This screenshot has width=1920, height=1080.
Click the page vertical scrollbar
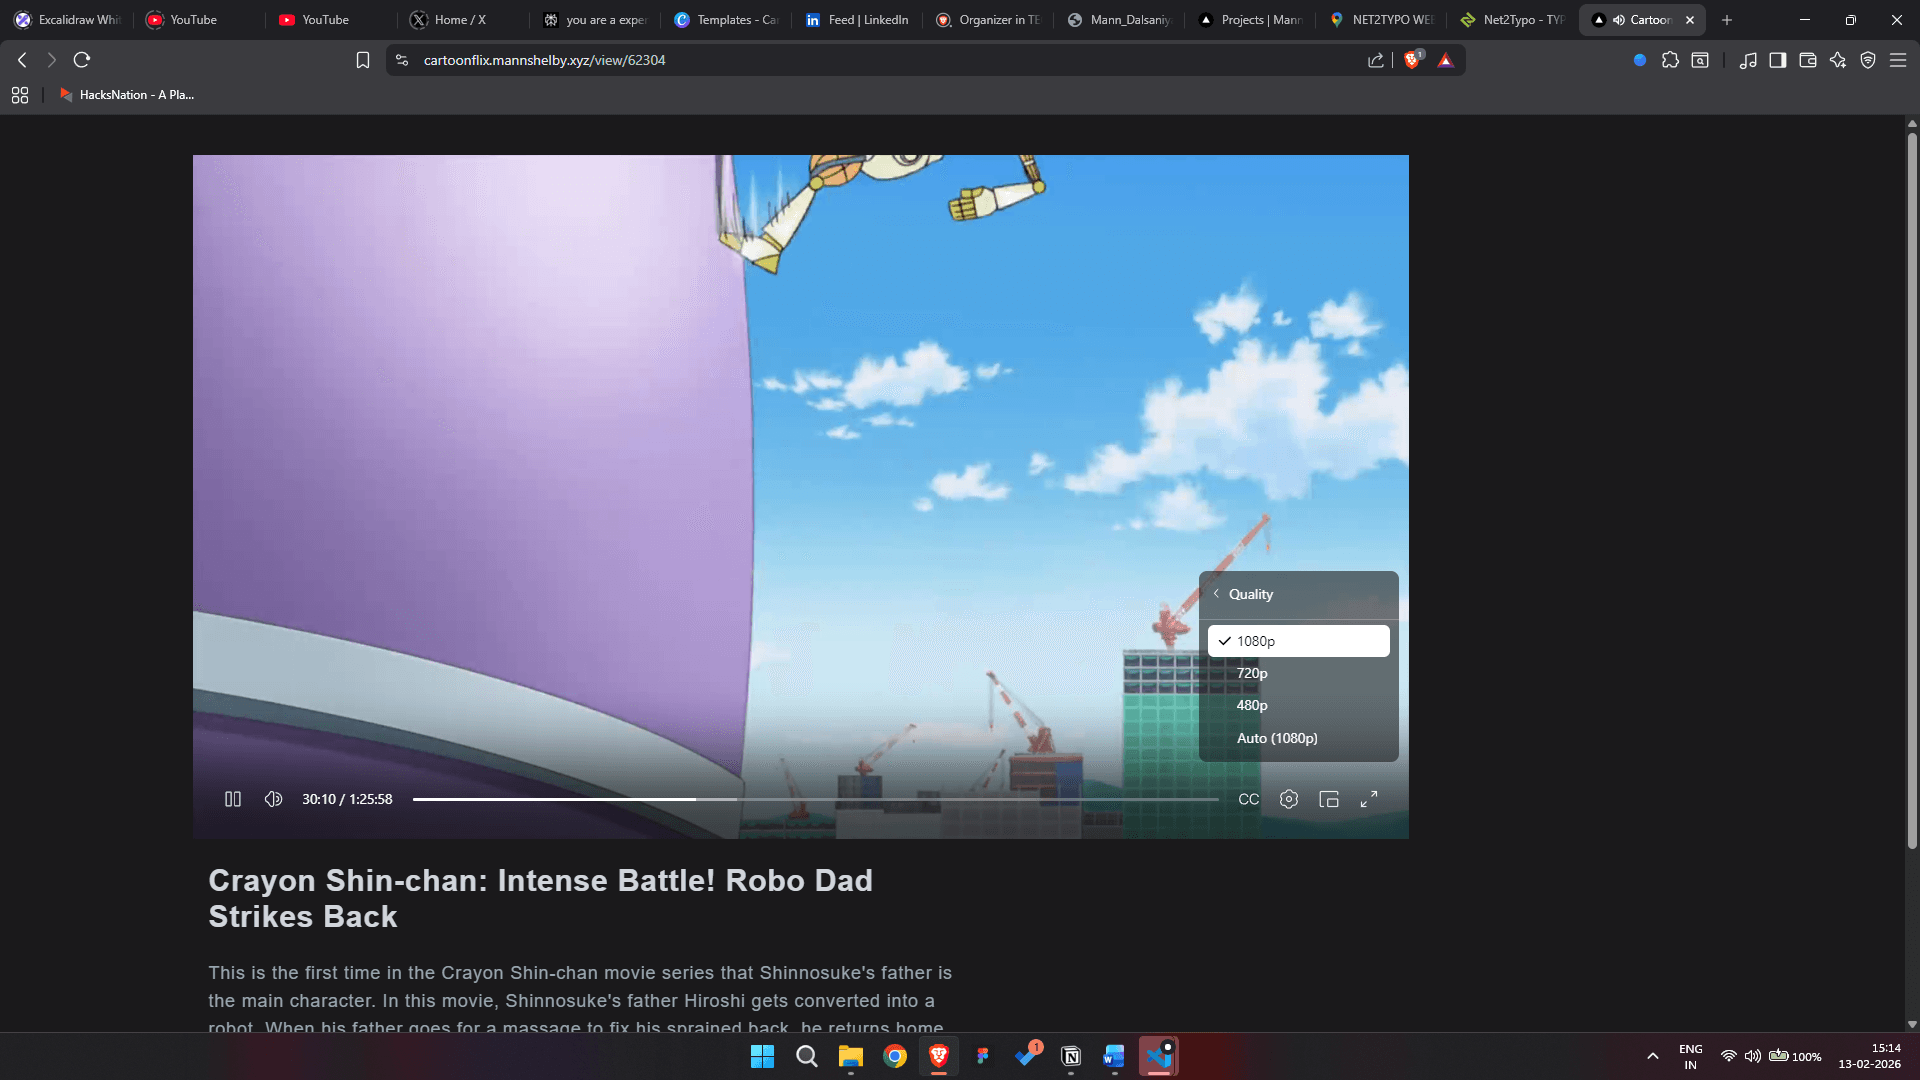pos(1912,490)
